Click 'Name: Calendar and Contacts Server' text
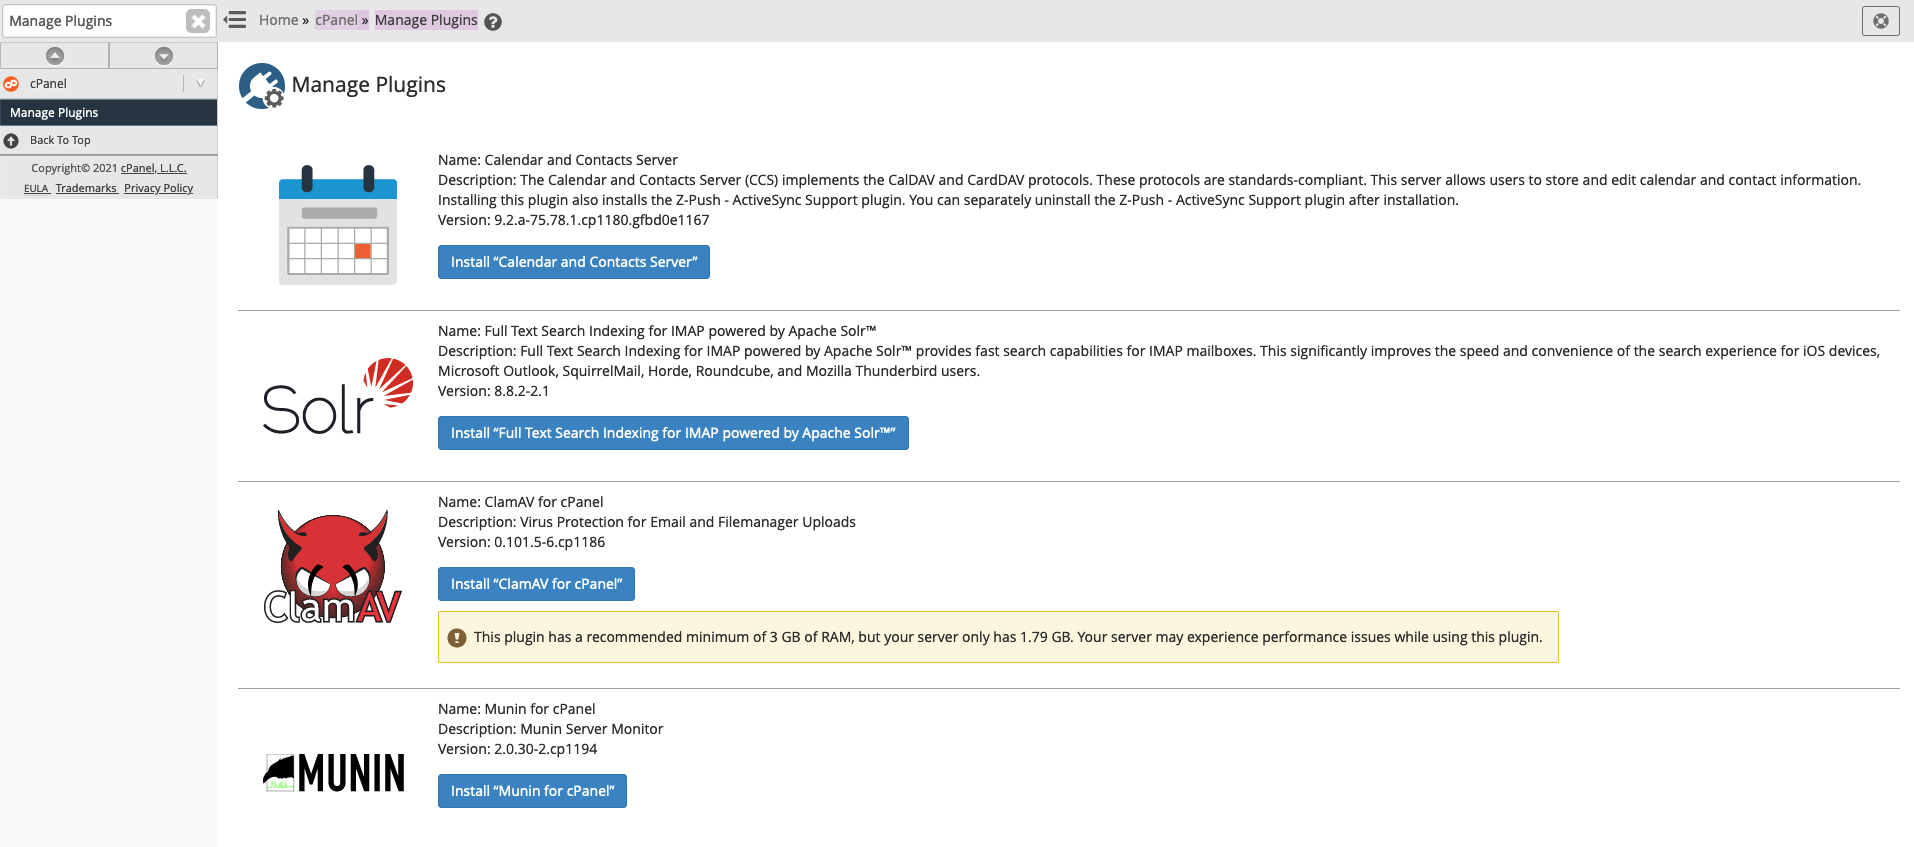Viewport: 1914px width, 847px height. (558, 160)
